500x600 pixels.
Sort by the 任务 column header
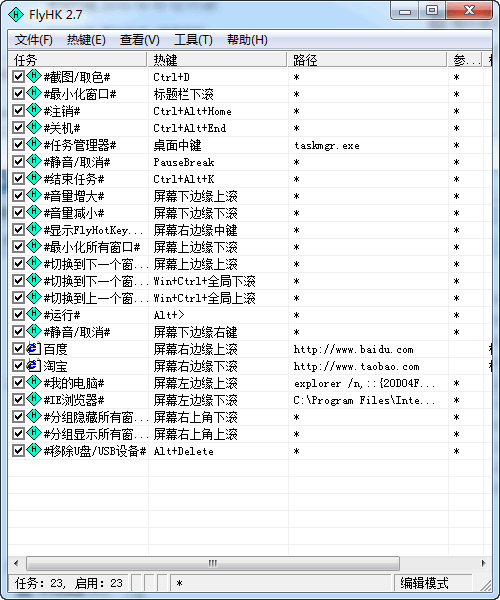[x=78, y=60]
